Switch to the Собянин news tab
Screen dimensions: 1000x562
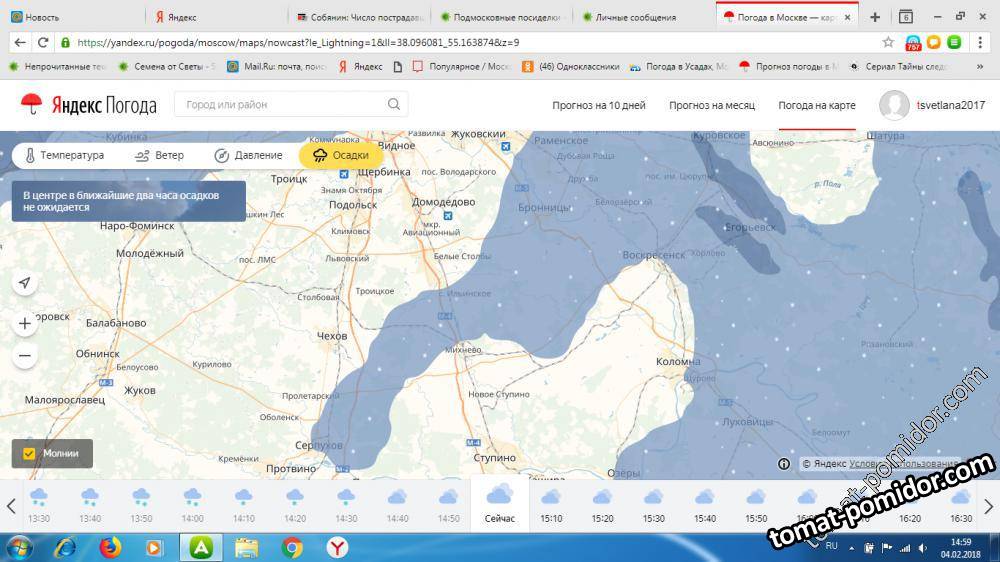click(x=358, y=17)
